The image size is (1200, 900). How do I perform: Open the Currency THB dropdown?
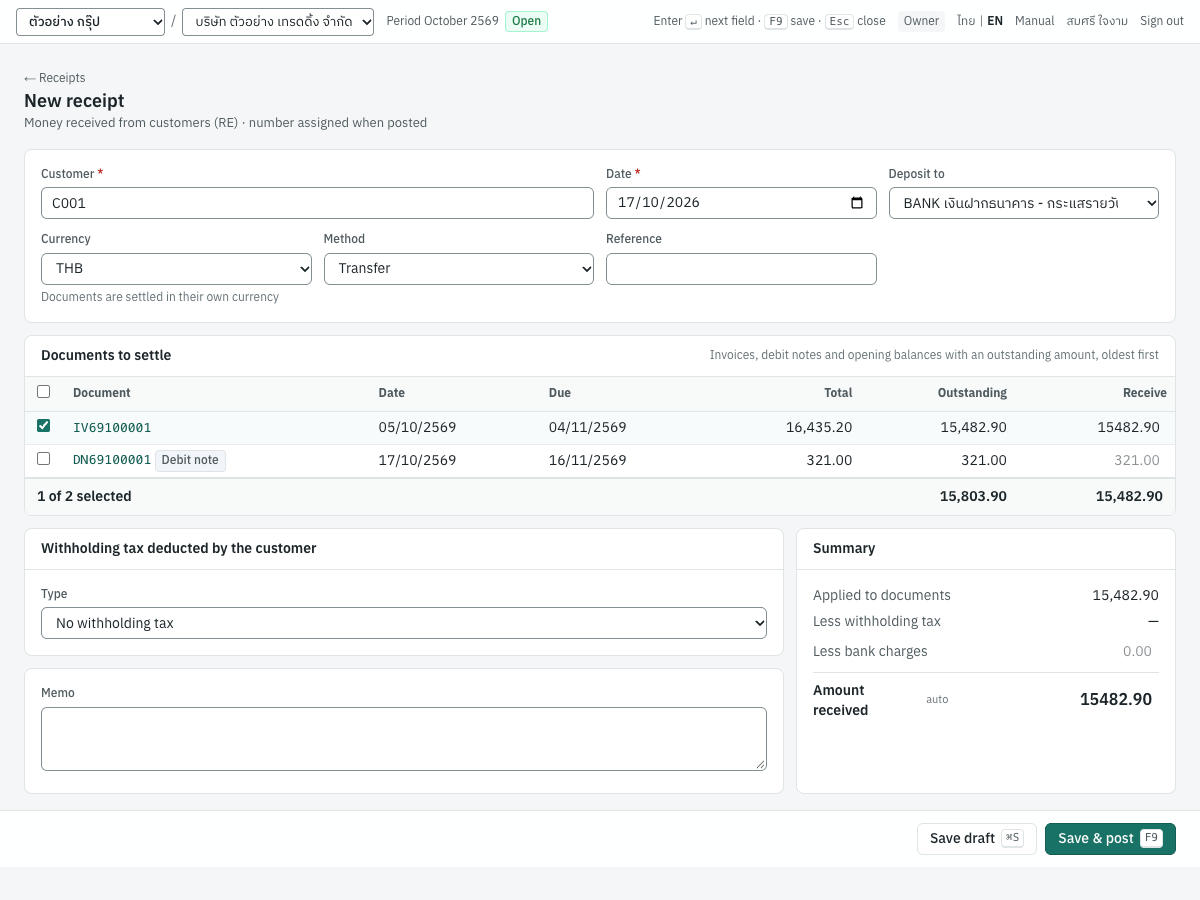tap(176, 269)
